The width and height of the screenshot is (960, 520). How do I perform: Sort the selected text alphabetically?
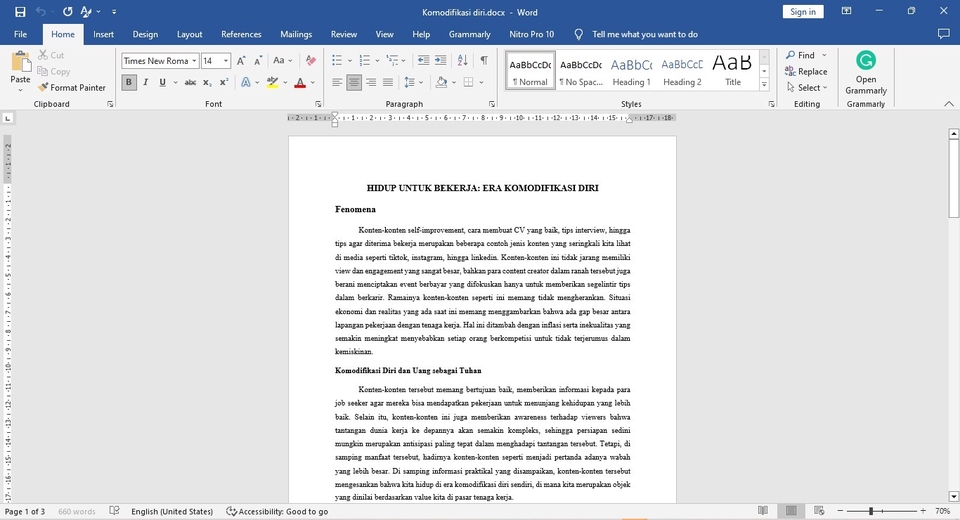(463, 61)
